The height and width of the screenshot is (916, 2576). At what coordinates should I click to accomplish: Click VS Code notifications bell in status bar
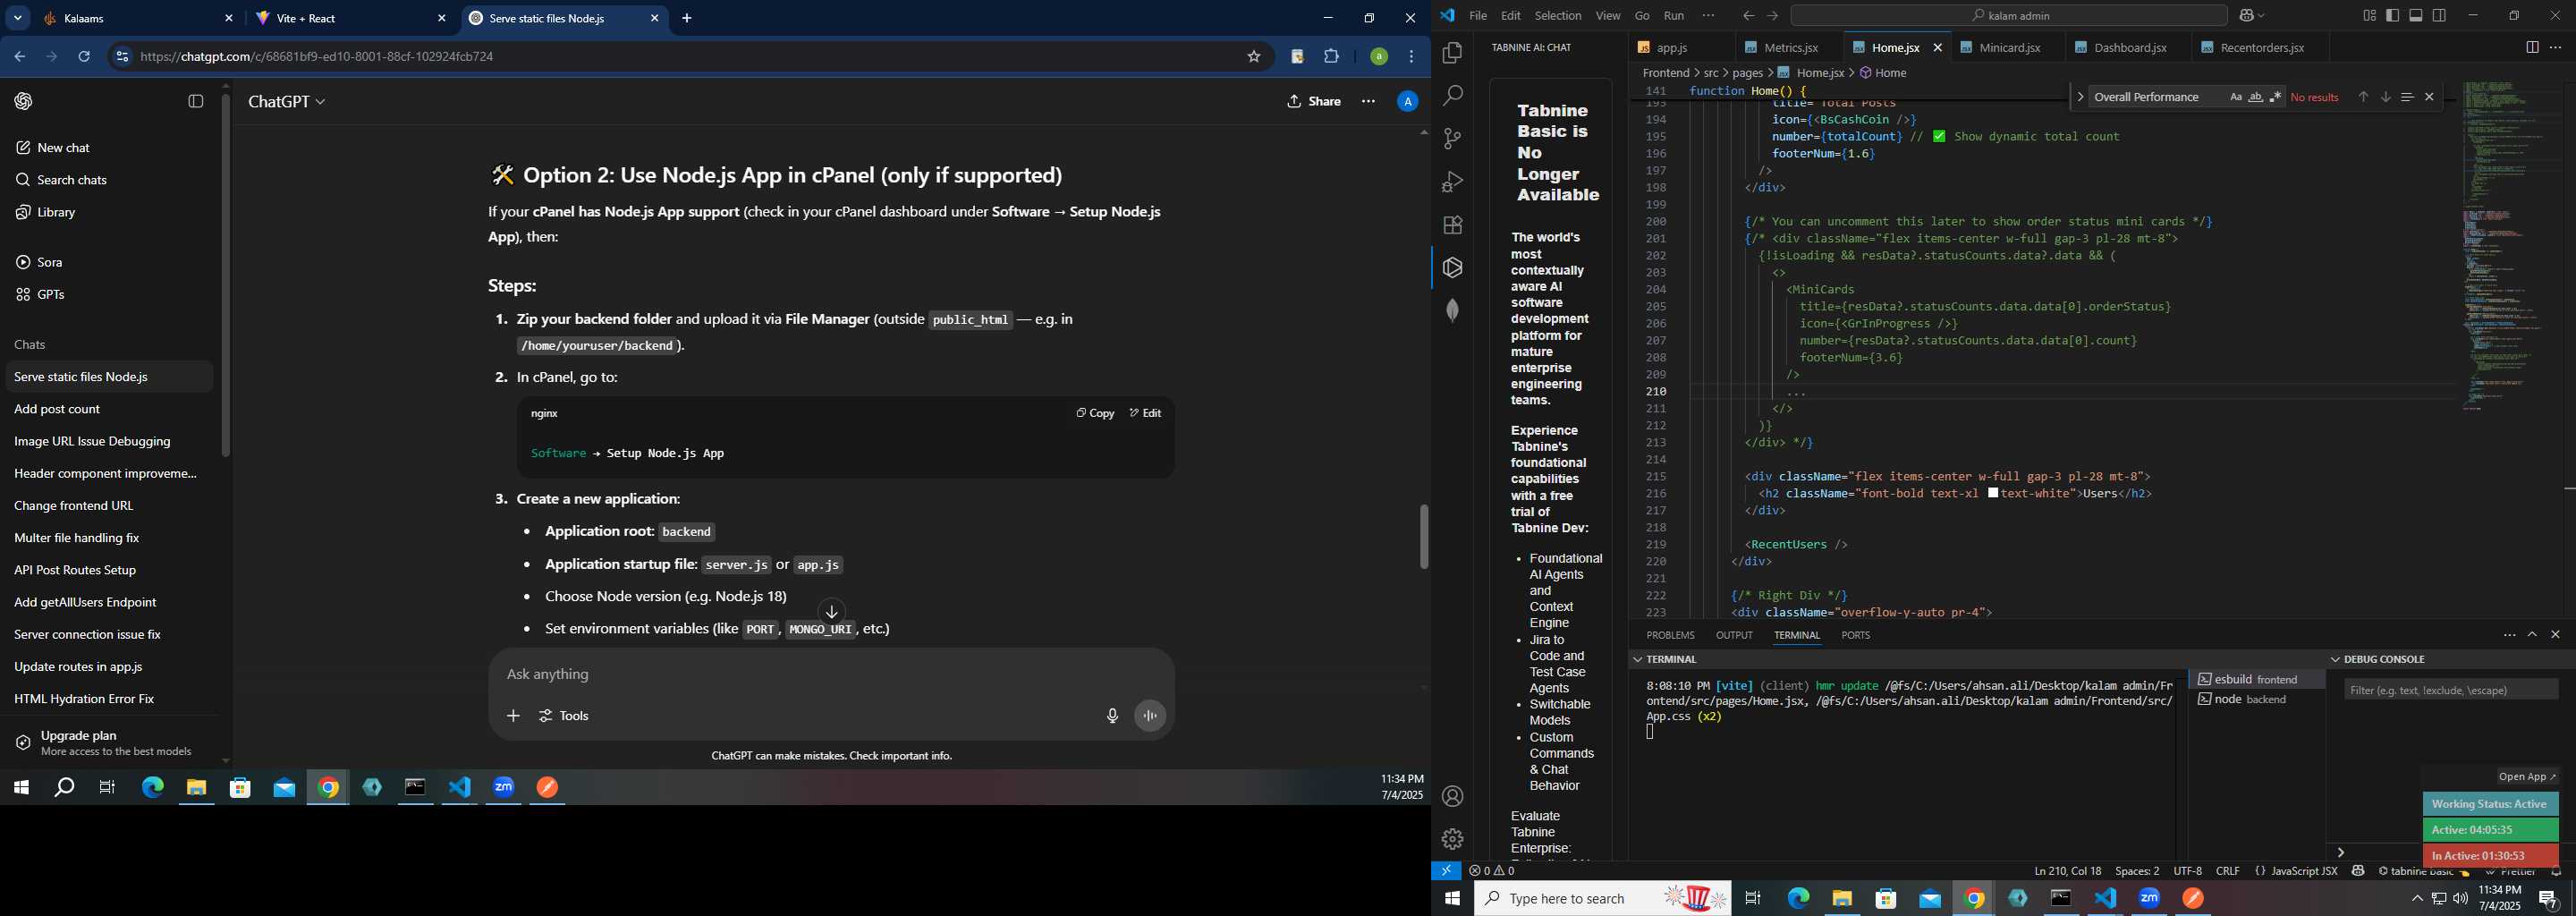pyautogui.click(x=2556, y=872)
